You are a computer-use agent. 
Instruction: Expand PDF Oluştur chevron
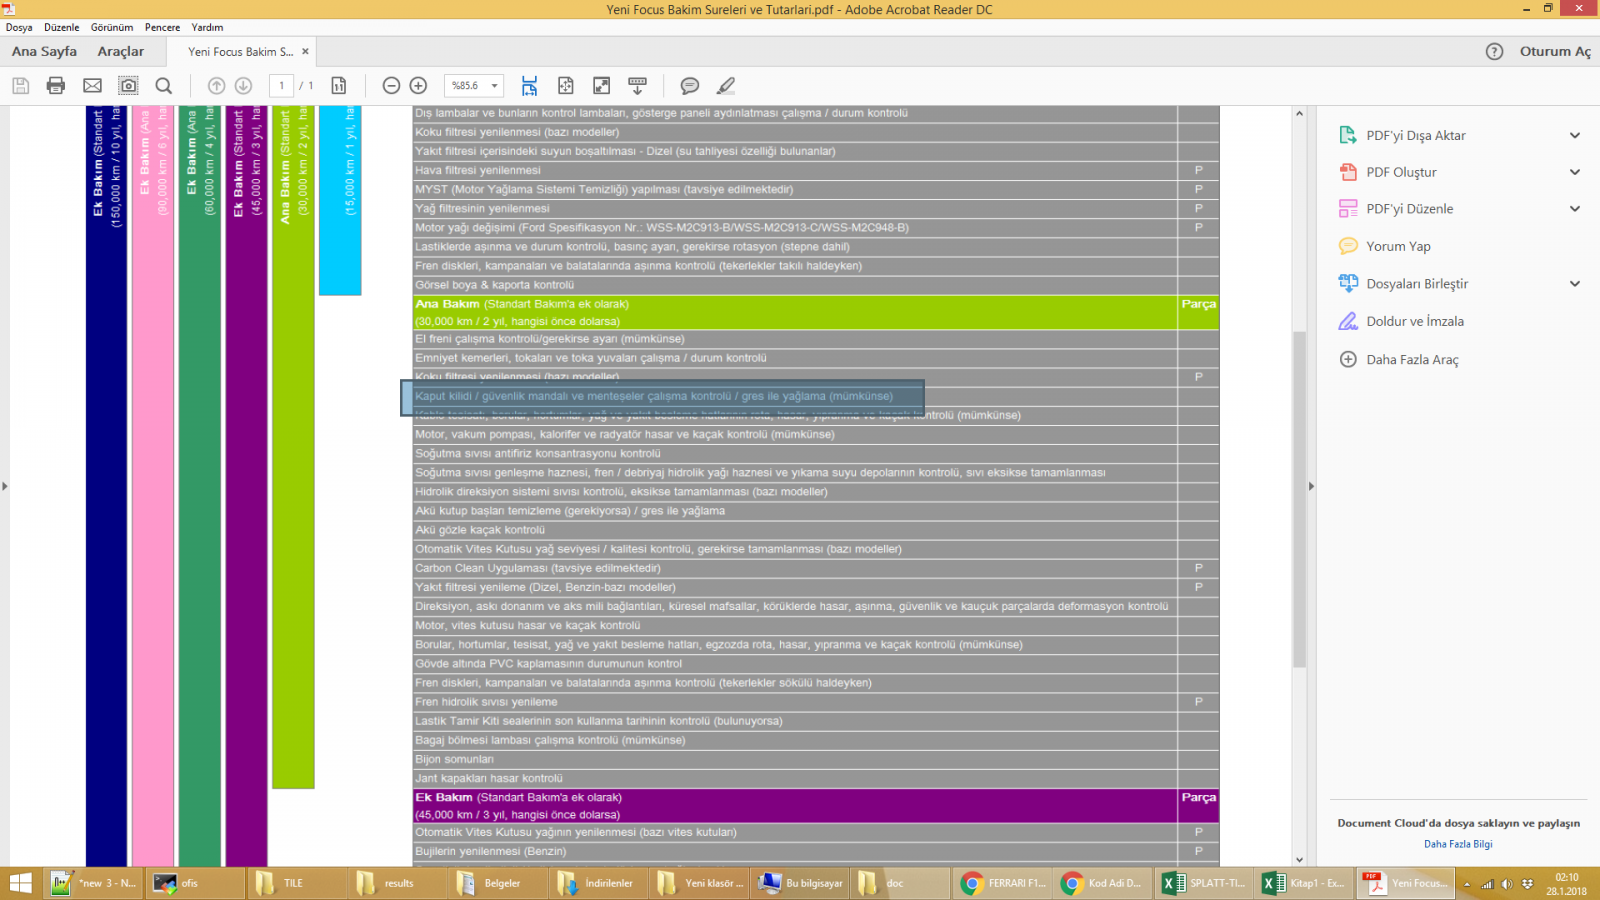coord(1575,172)
